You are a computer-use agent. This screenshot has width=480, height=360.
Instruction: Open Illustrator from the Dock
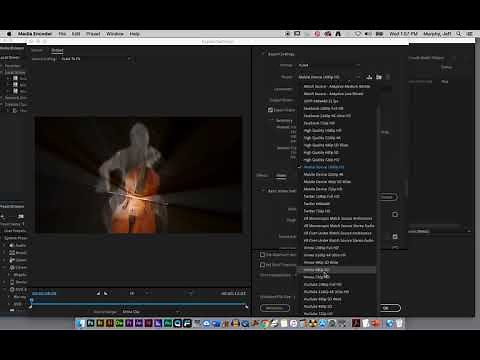(110, 323)
